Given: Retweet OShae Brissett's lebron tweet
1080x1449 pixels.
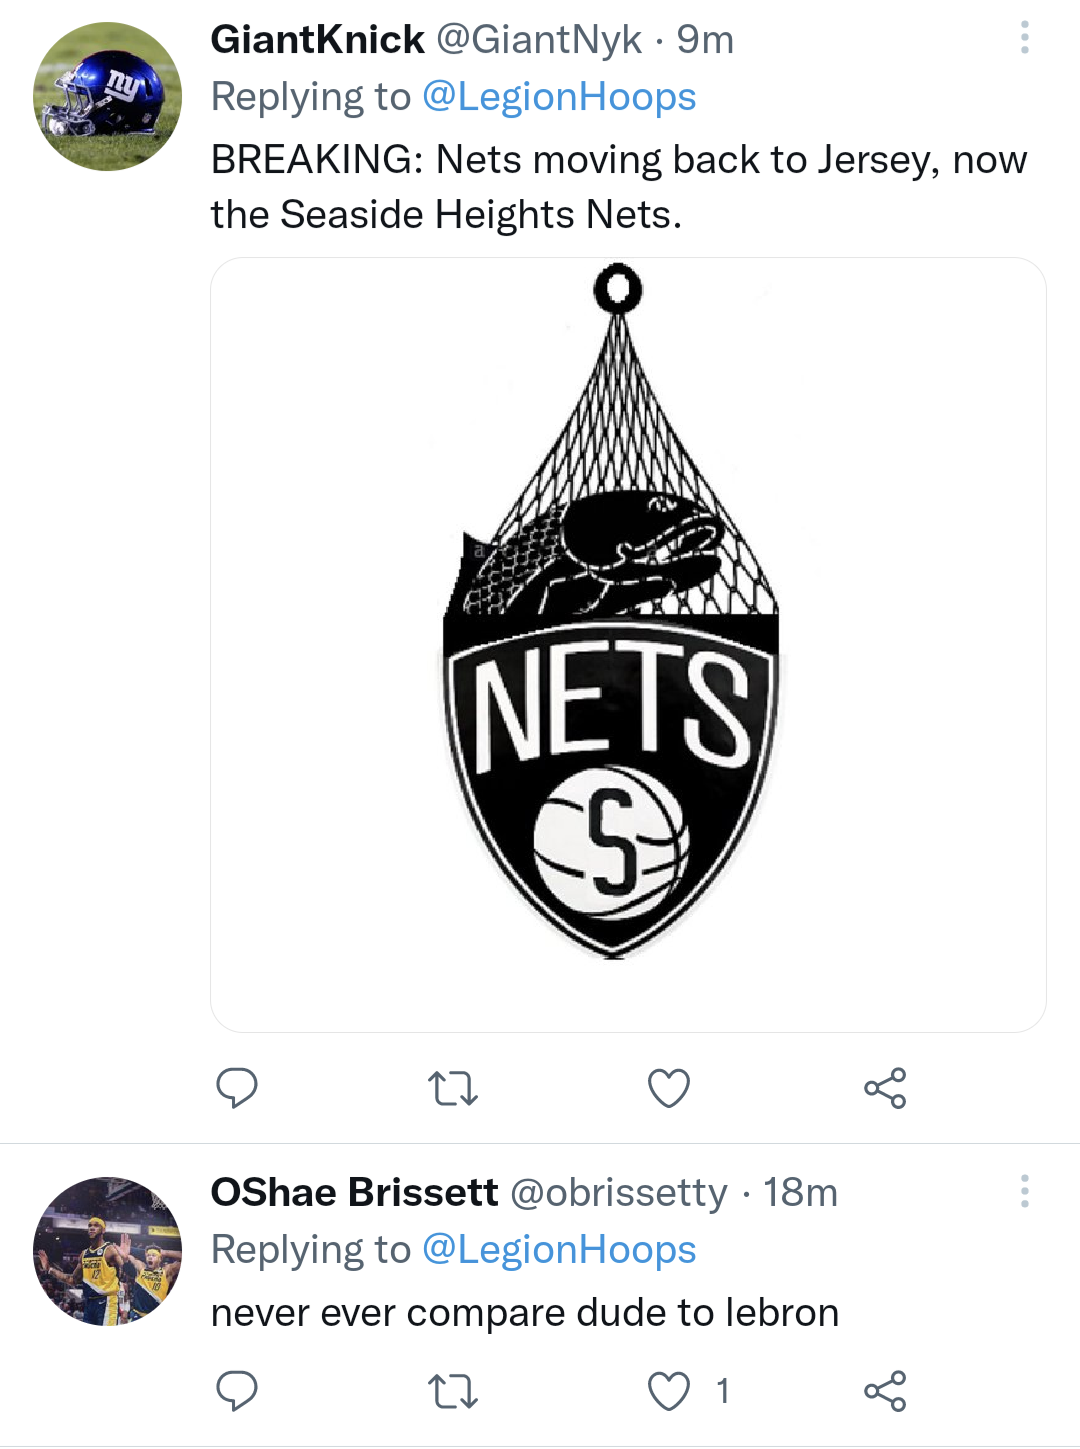Looking at the screenshot, I should tap(452, 1391).
